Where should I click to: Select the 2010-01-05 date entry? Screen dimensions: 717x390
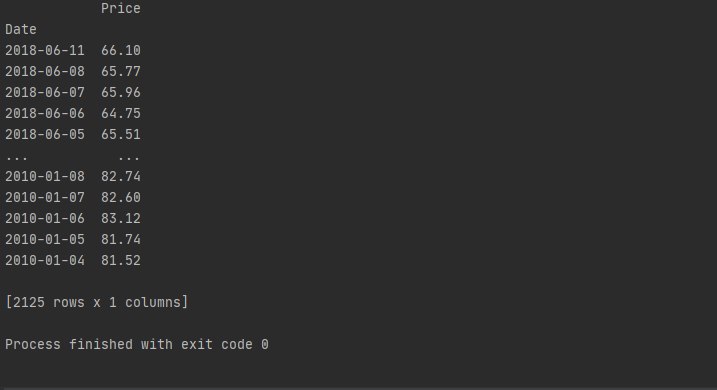[45, 240]
